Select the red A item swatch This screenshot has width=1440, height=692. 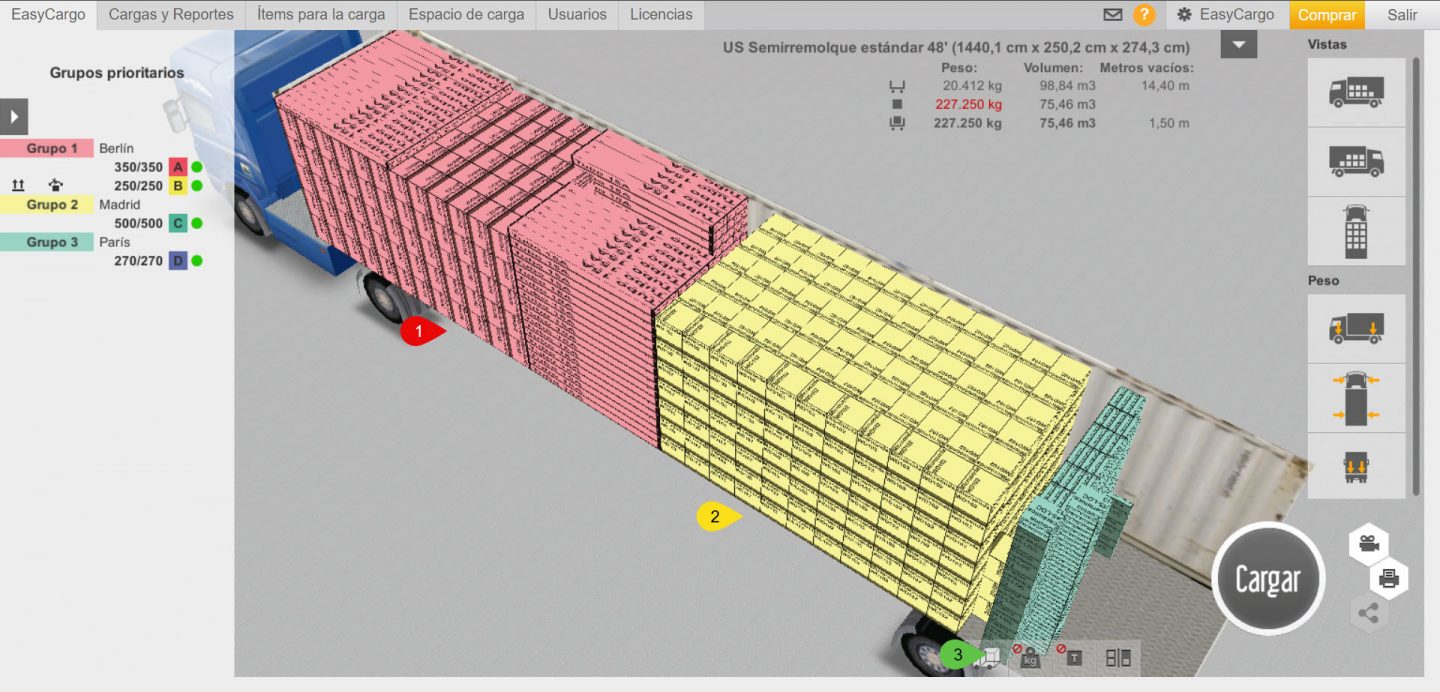pos(178,167)
